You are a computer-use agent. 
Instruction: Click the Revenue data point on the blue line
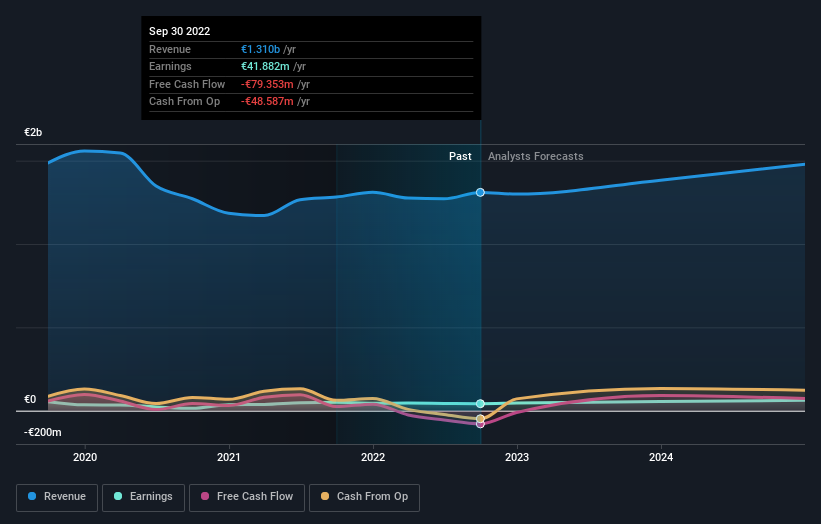point(480,193)
